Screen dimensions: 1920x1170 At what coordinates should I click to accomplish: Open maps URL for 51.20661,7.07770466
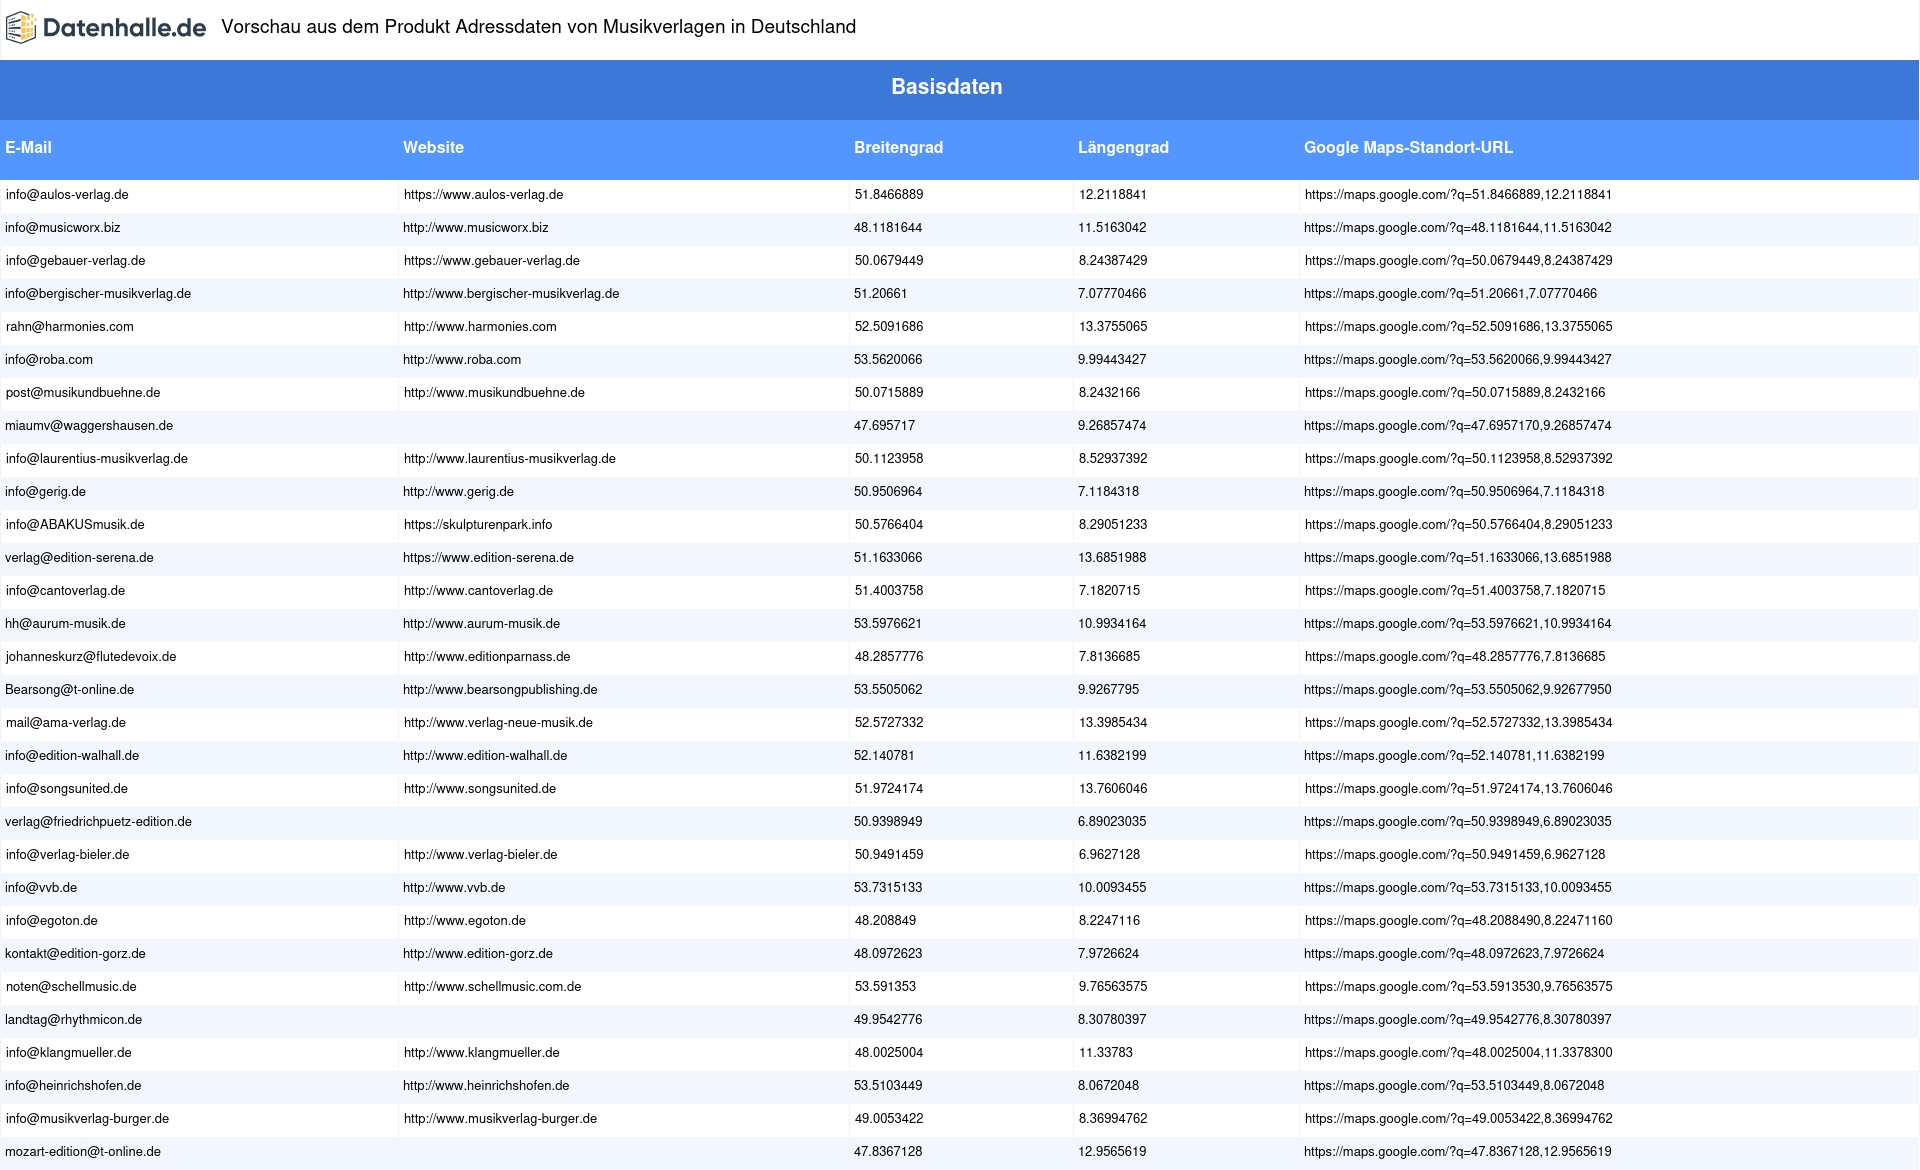pyautogui.click(x=1450, y=294)
